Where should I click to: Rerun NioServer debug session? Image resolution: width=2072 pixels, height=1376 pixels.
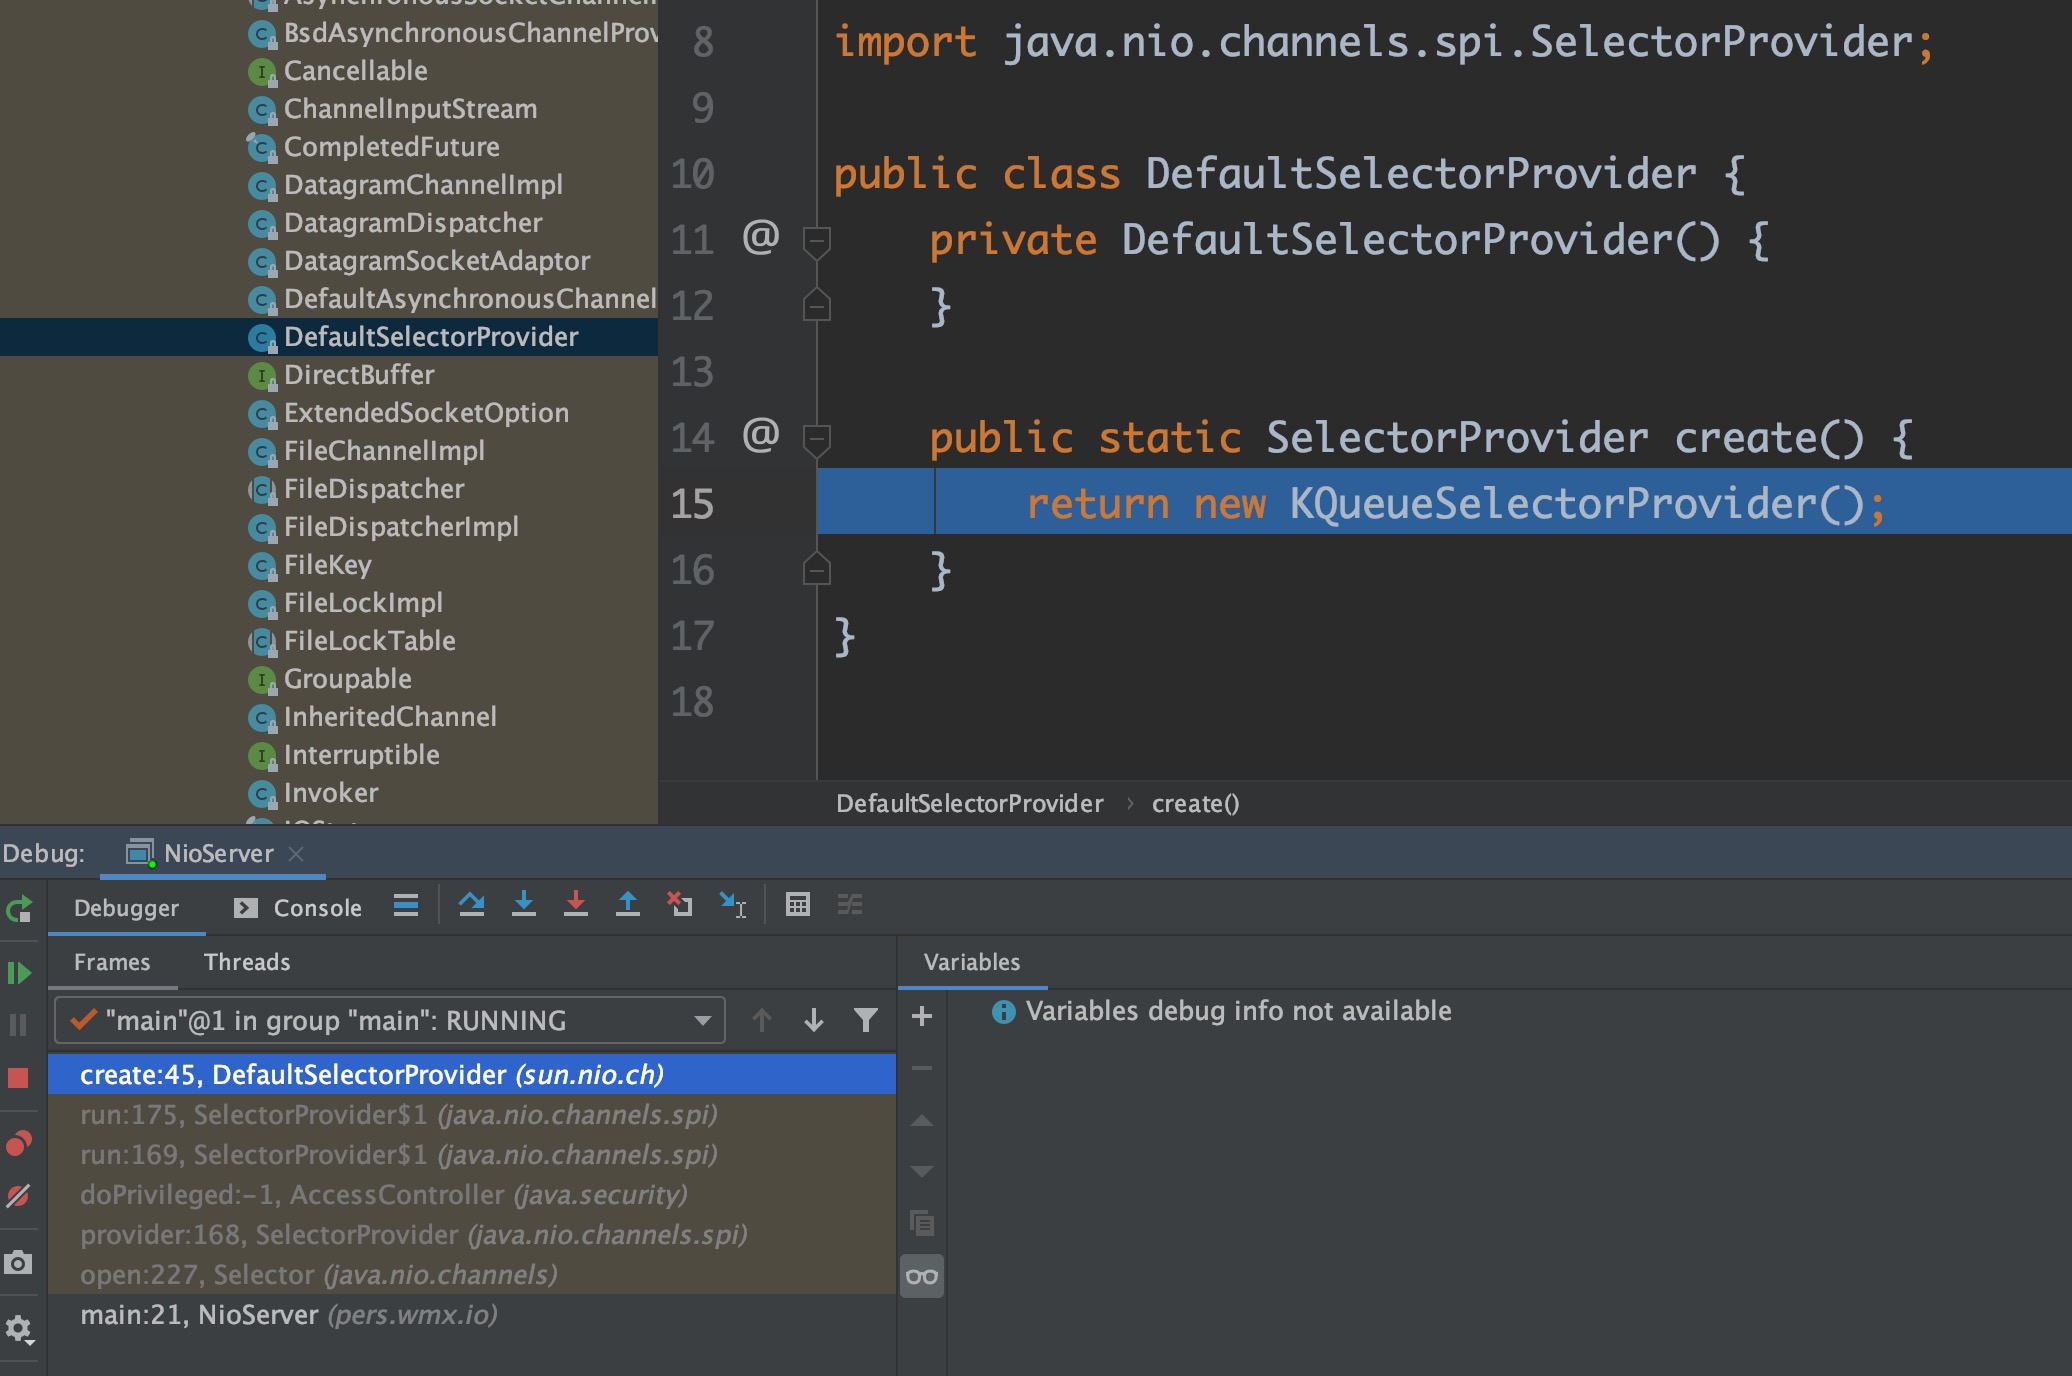pyautogui.click(x=19, y=910)
